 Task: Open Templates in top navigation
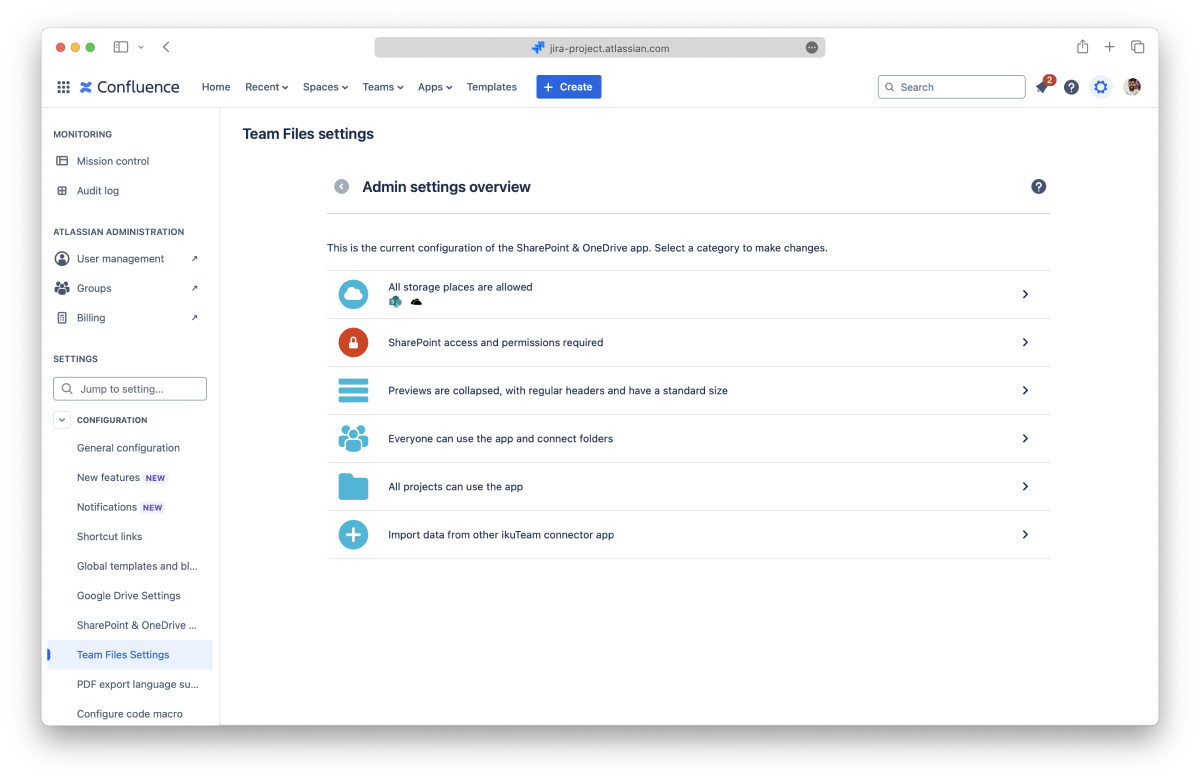pos(491,87)
